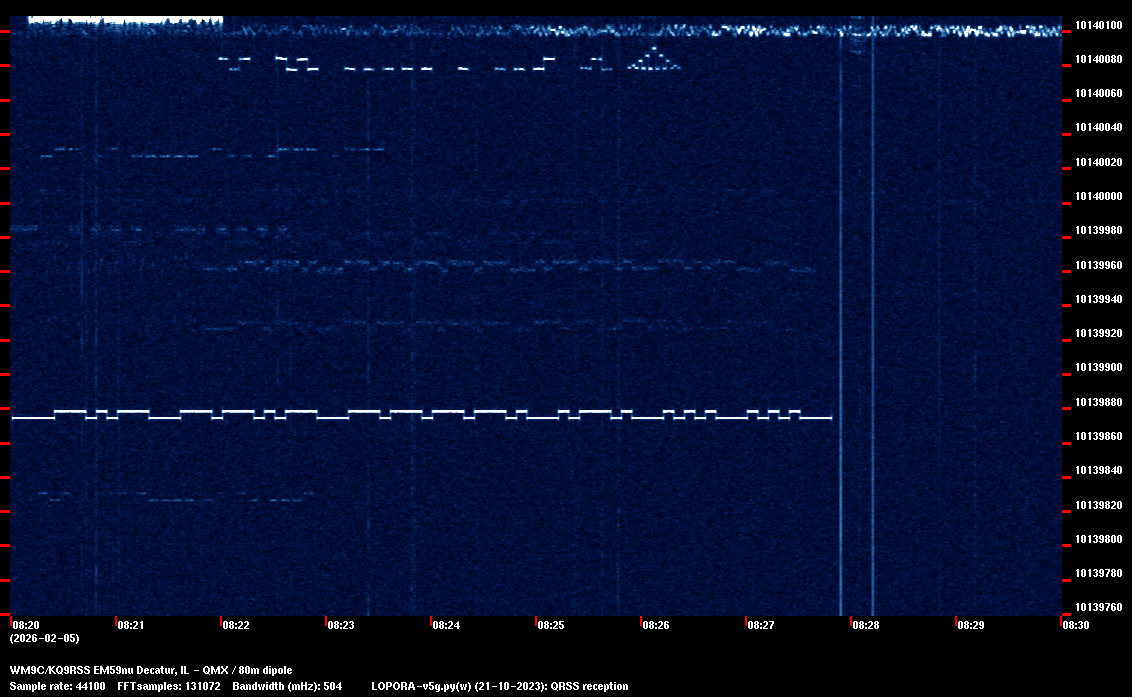This screenshot has height=697, width=1132.
Task: Select the 10139960 frequency scale label
Action: [1097, 265]
